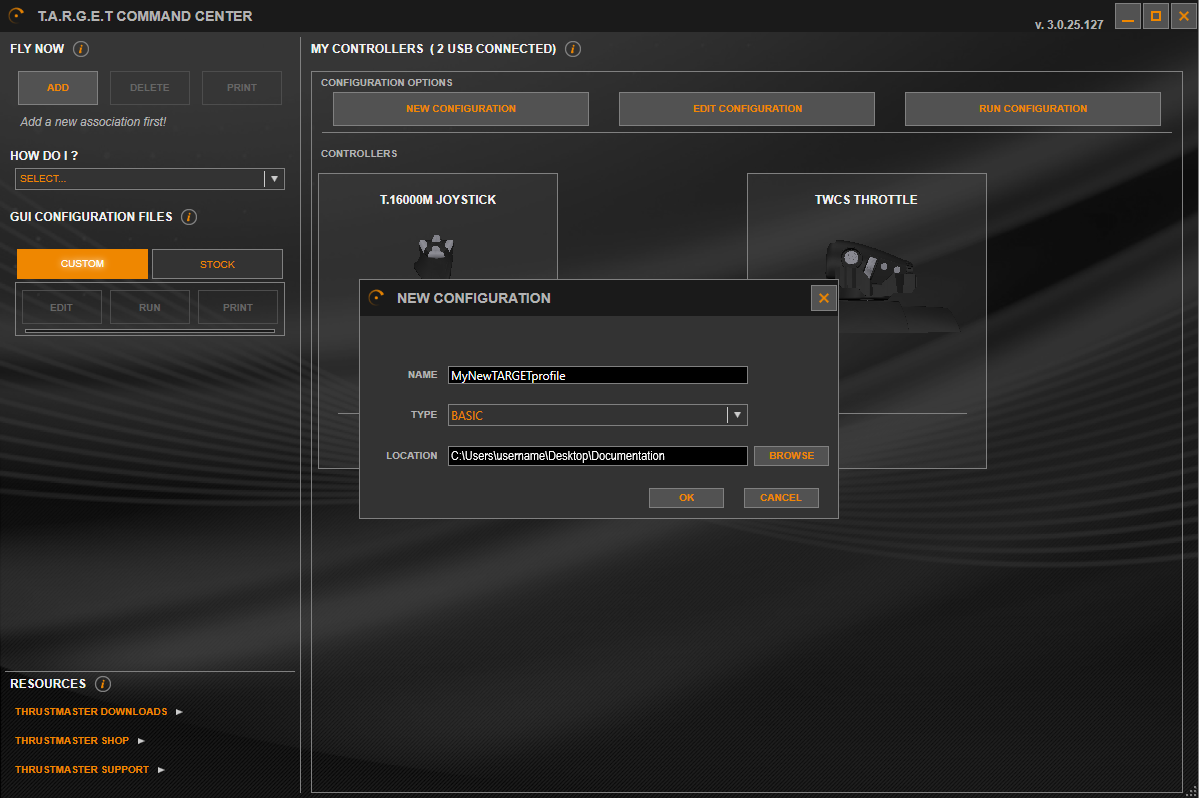
Task: Click the T.16000M JOYSTICK label
Action: [438, 200]
